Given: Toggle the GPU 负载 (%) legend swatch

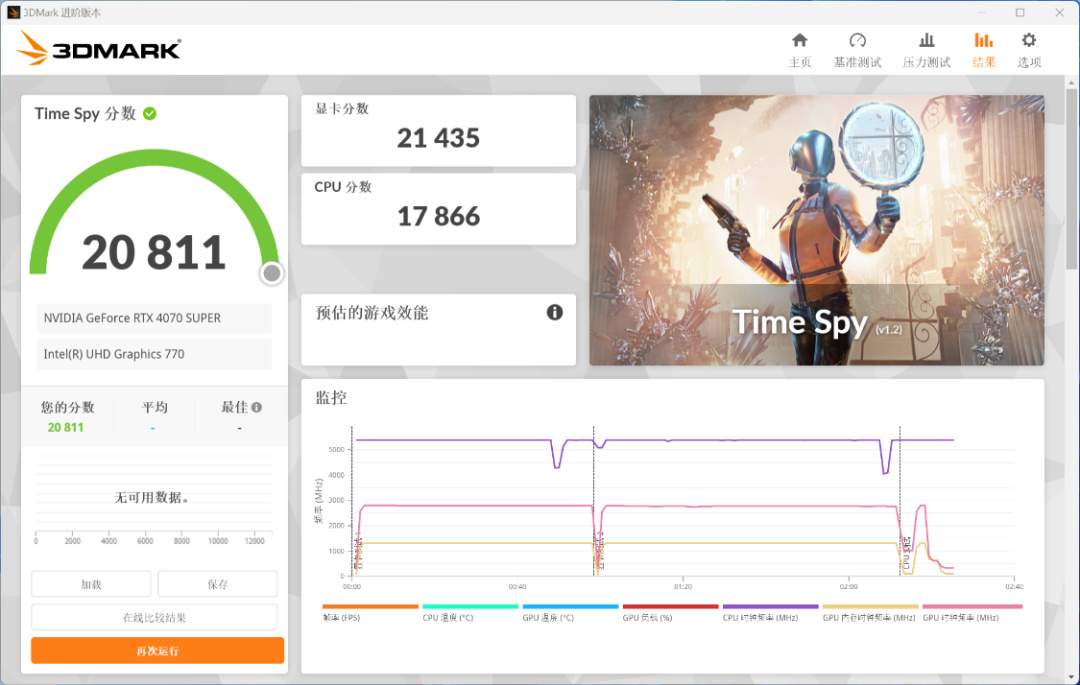Looking at the screenshot, I should tap(671, 607).
